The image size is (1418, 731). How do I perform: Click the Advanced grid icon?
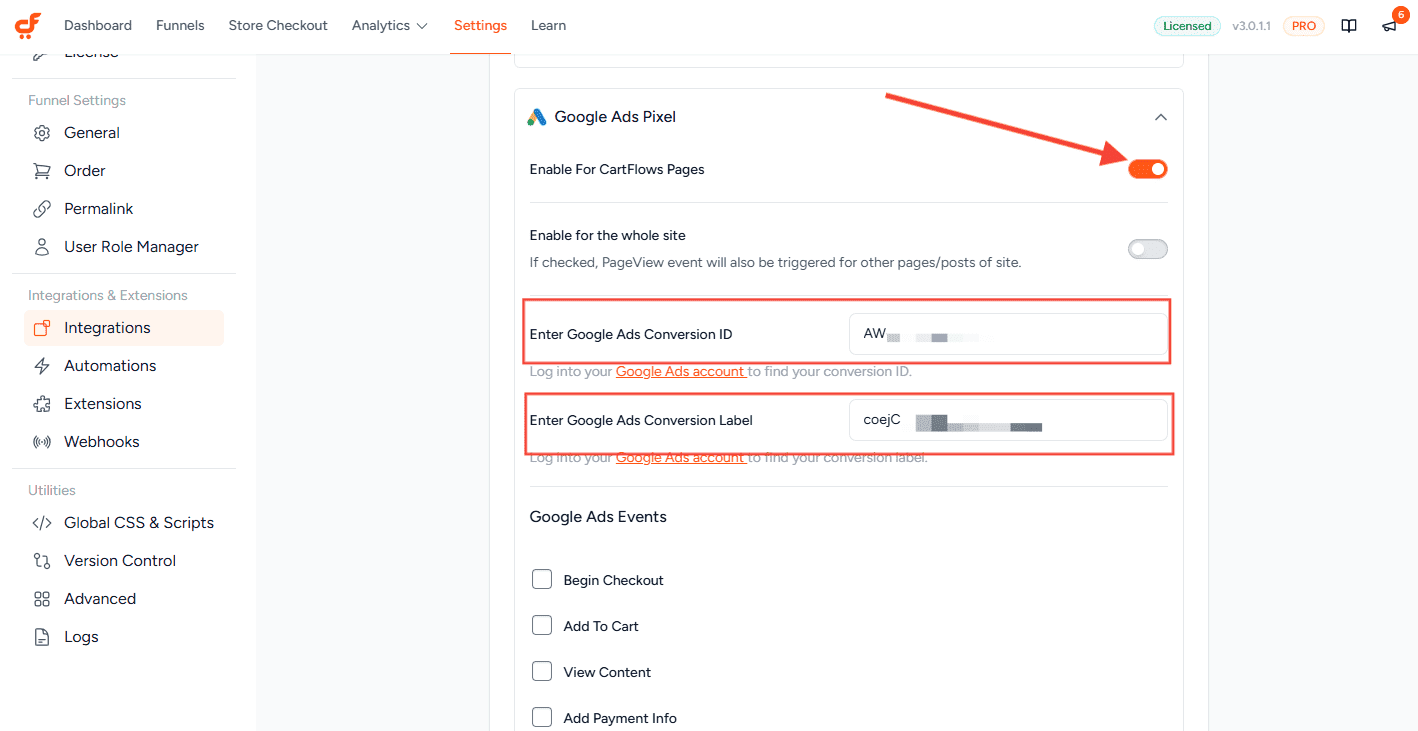(42, 599)
